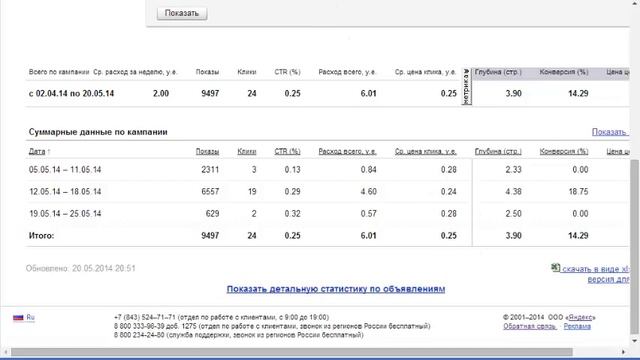Image resolution: width=640 pixels, height=360 pixels.
Task: Click the 2311 impressions value
Action: [210, 170]
